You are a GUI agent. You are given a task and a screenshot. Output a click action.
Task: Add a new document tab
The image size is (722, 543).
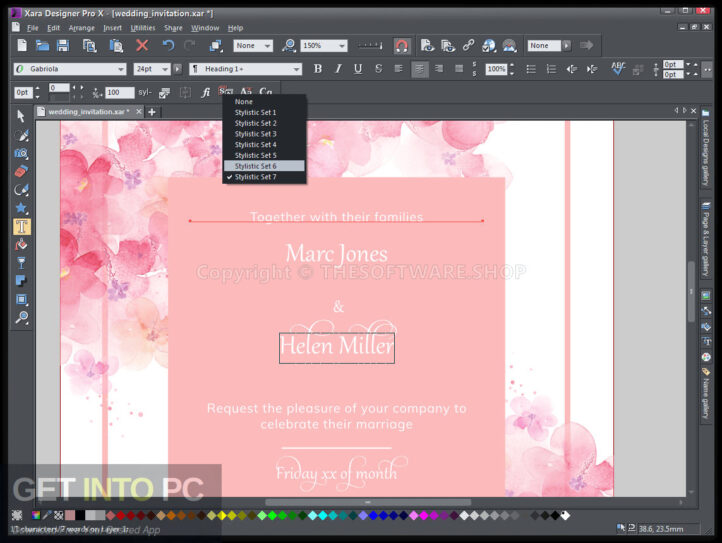(151, 111)
